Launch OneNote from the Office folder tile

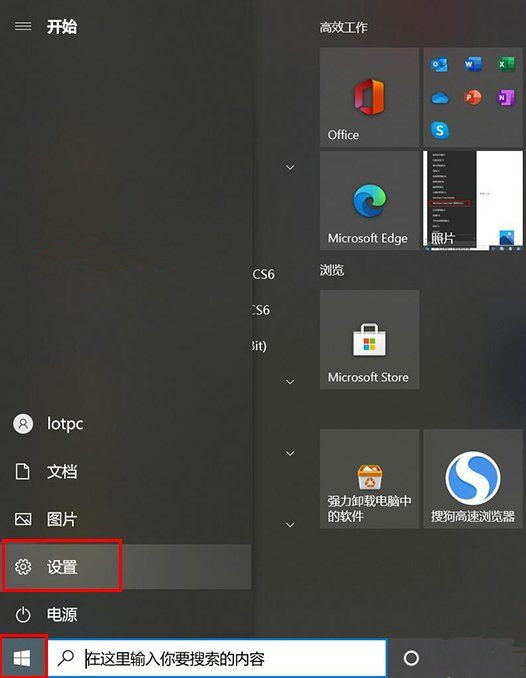click(506, 98)
